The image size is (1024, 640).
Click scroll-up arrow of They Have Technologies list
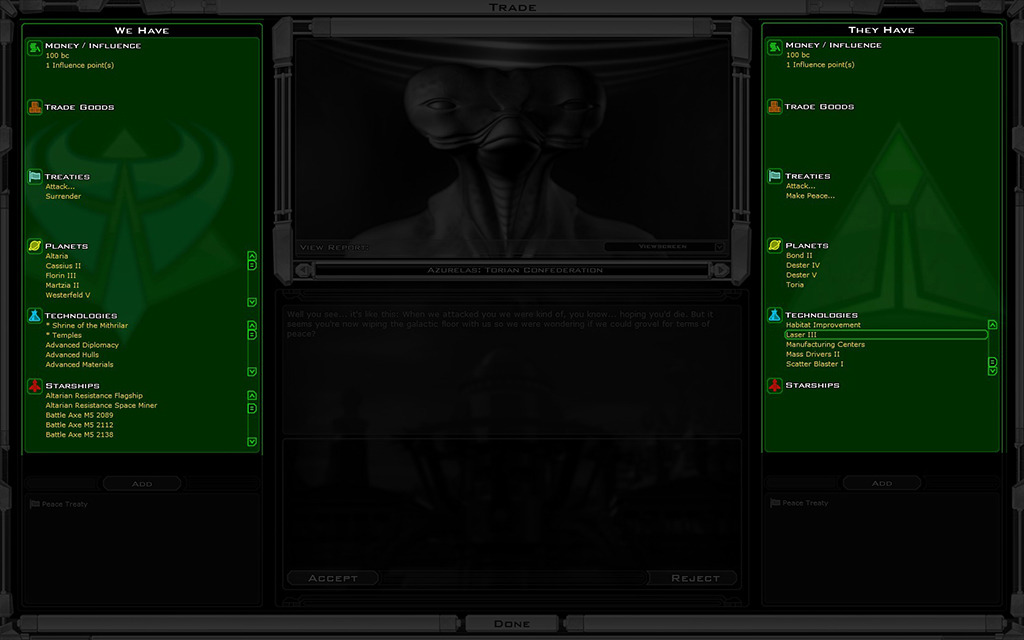992,325
